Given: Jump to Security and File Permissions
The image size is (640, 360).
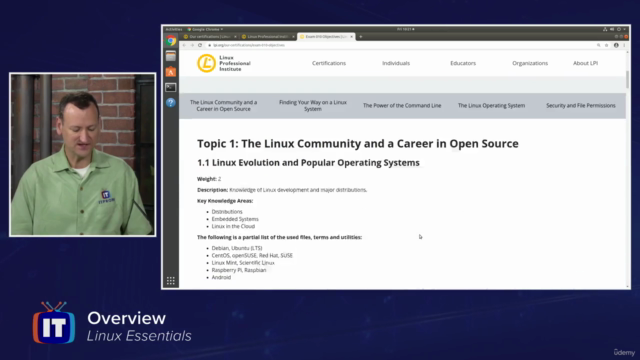Looking at the screenshot, I should 580,106.
